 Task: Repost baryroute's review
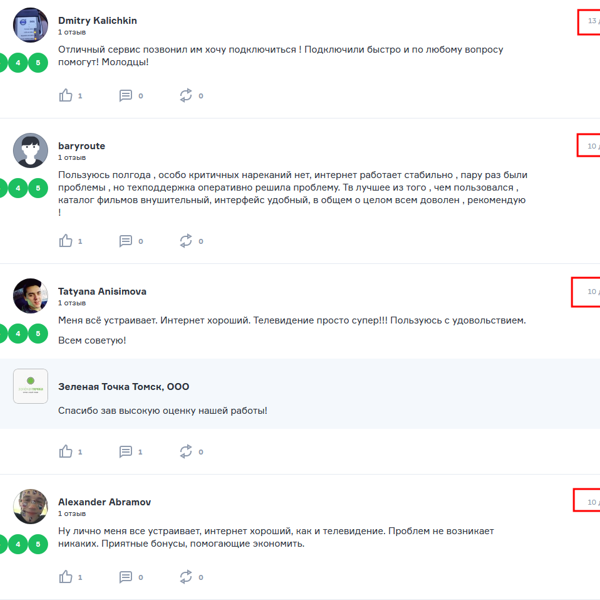(x=186, y=241)
